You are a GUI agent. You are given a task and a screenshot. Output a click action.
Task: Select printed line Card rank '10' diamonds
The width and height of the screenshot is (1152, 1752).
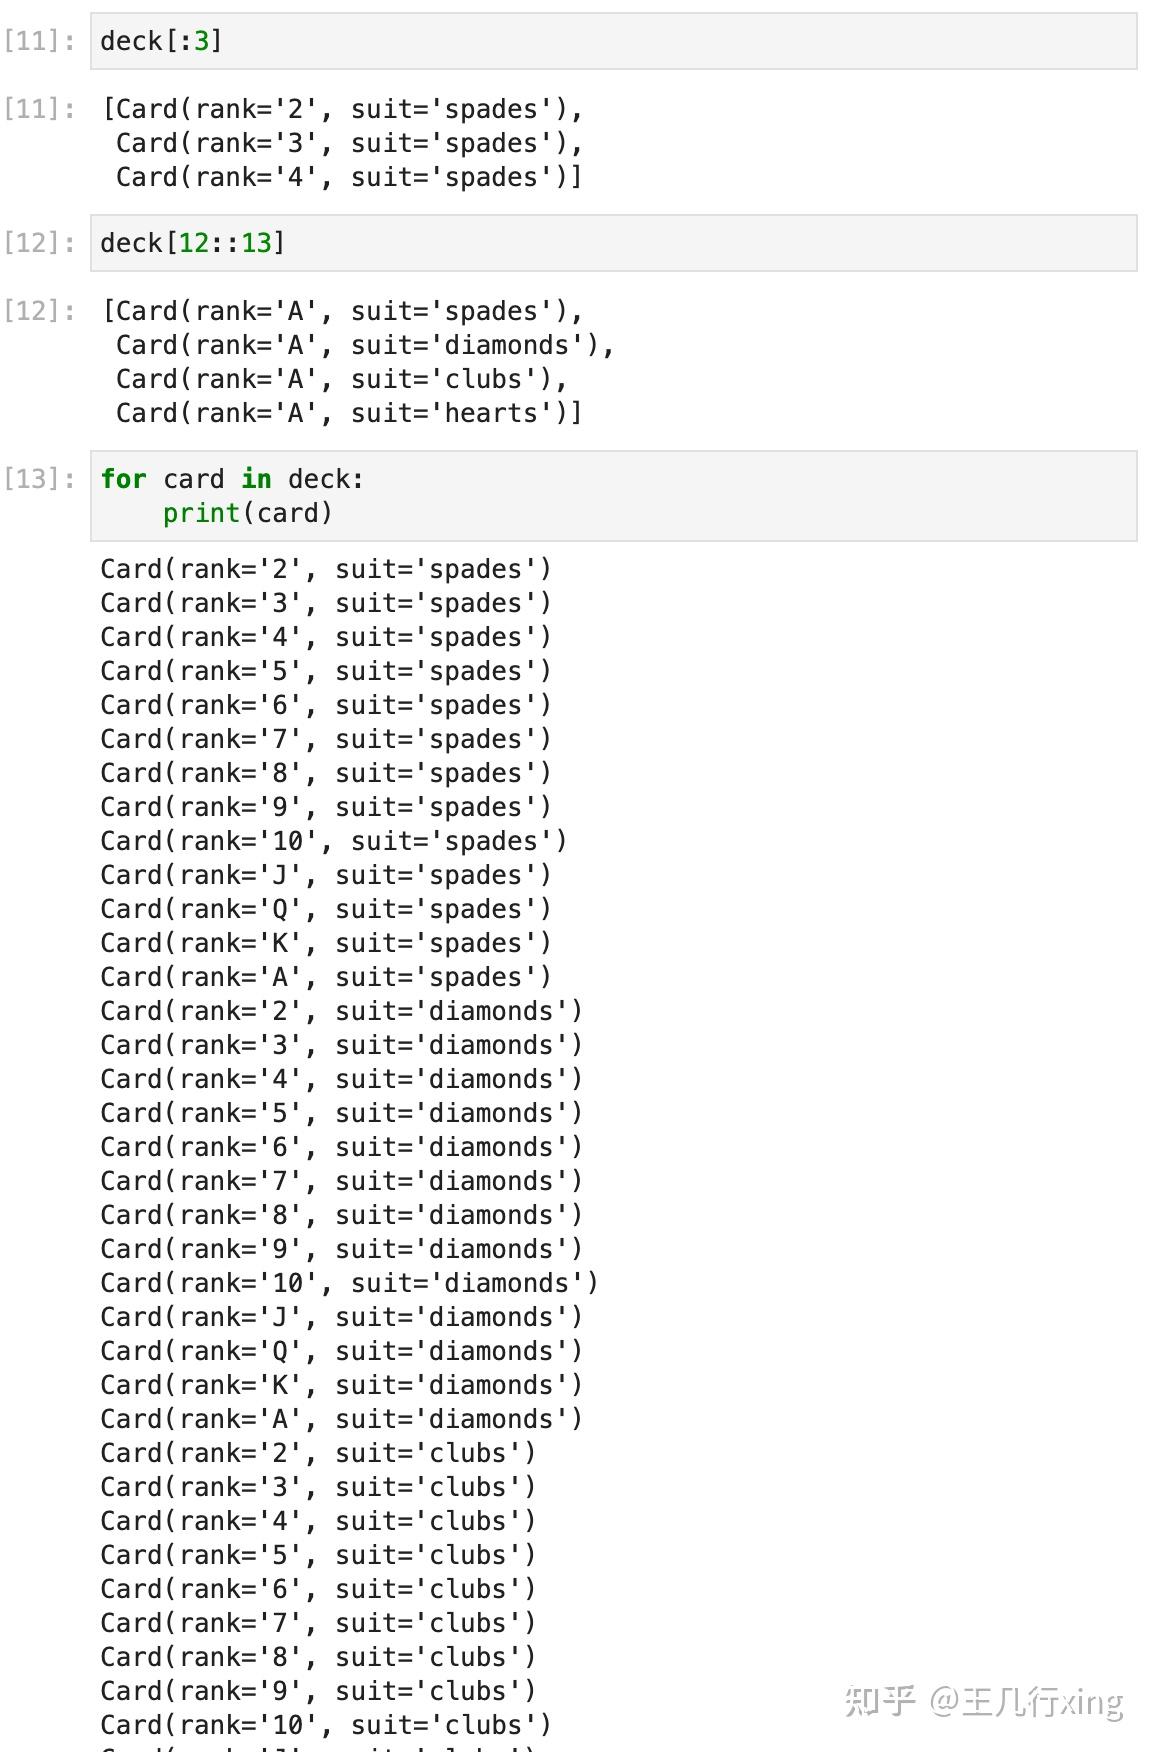tap(348, 1283)
